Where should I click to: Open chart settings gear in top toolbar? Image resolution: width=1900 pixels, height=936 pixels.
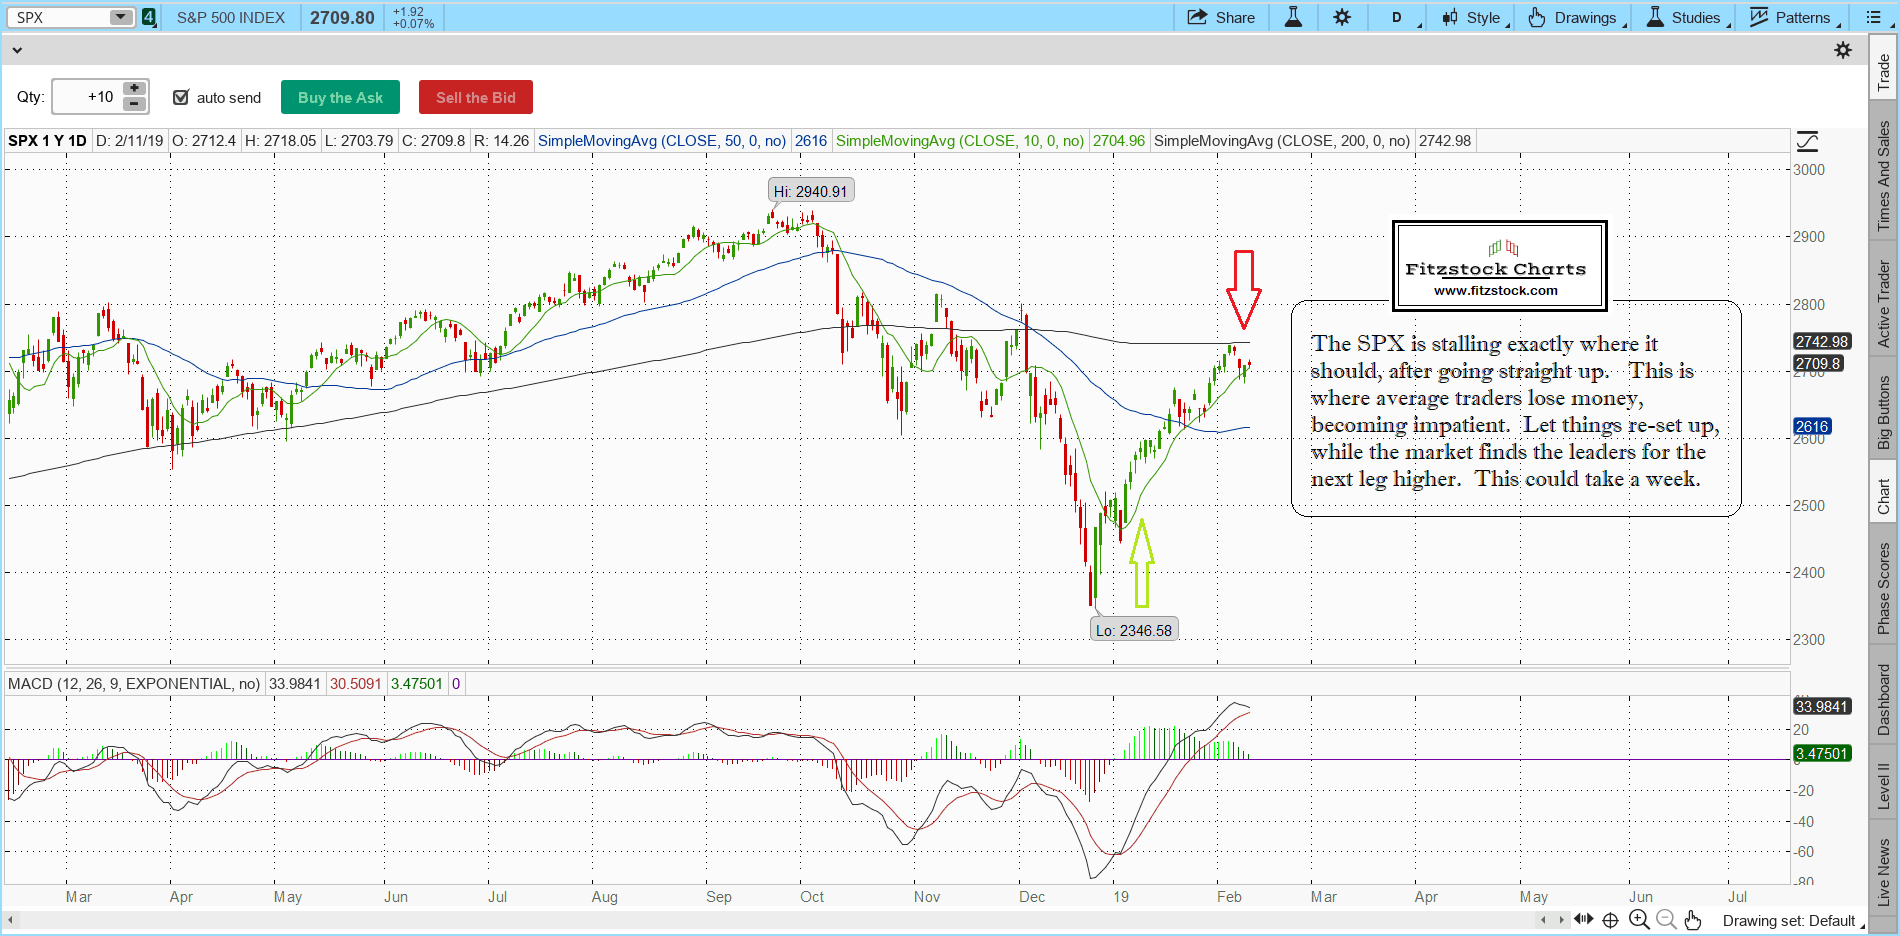(x=1342, y=17)
